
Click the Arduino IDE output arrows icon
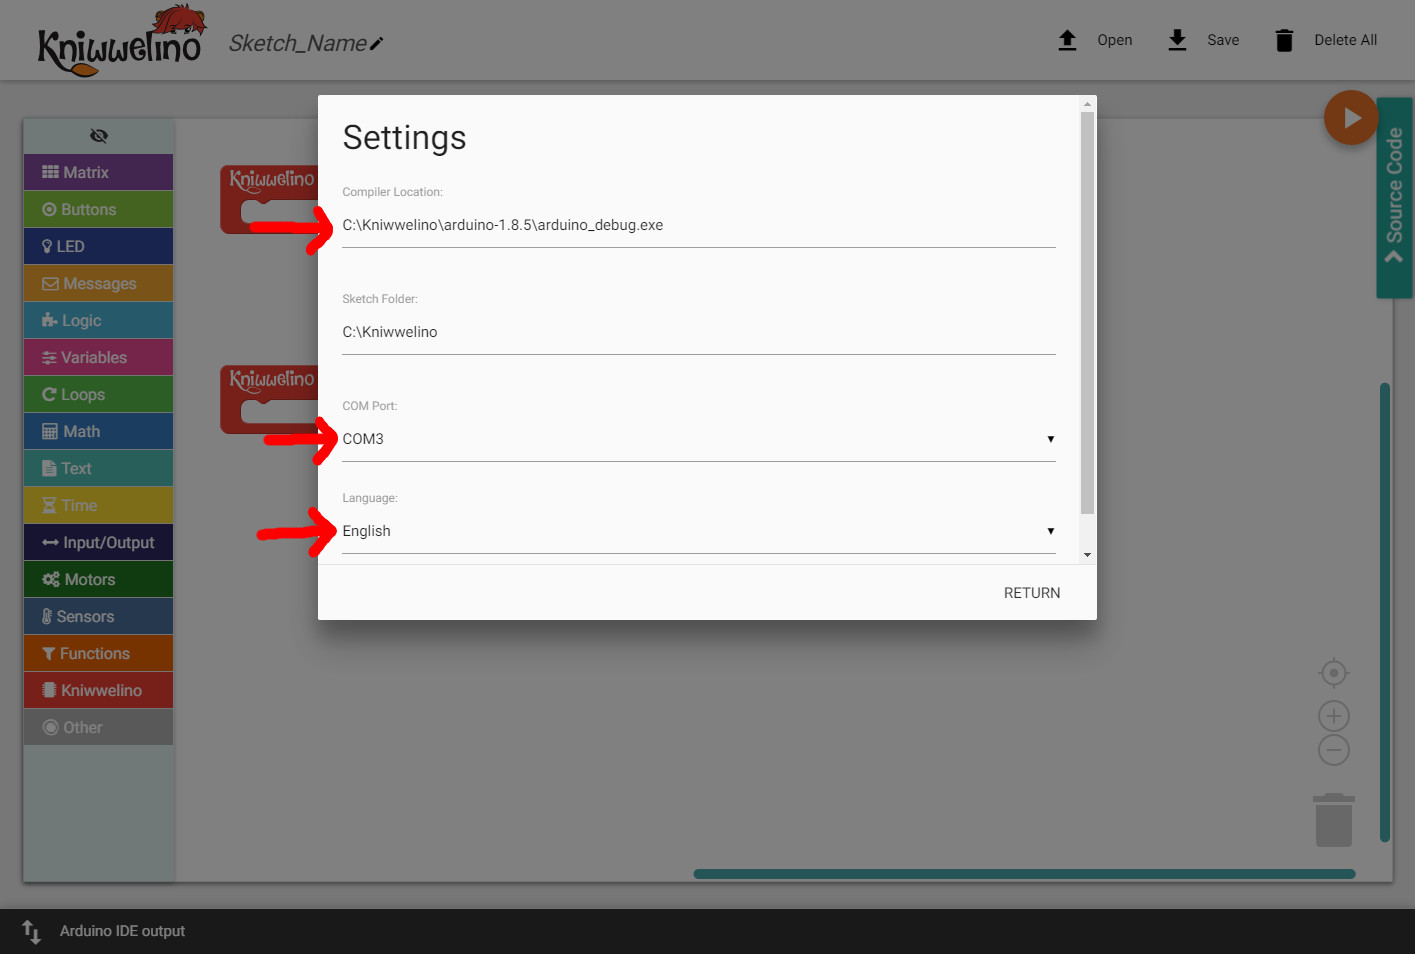[x=31, y=931]
